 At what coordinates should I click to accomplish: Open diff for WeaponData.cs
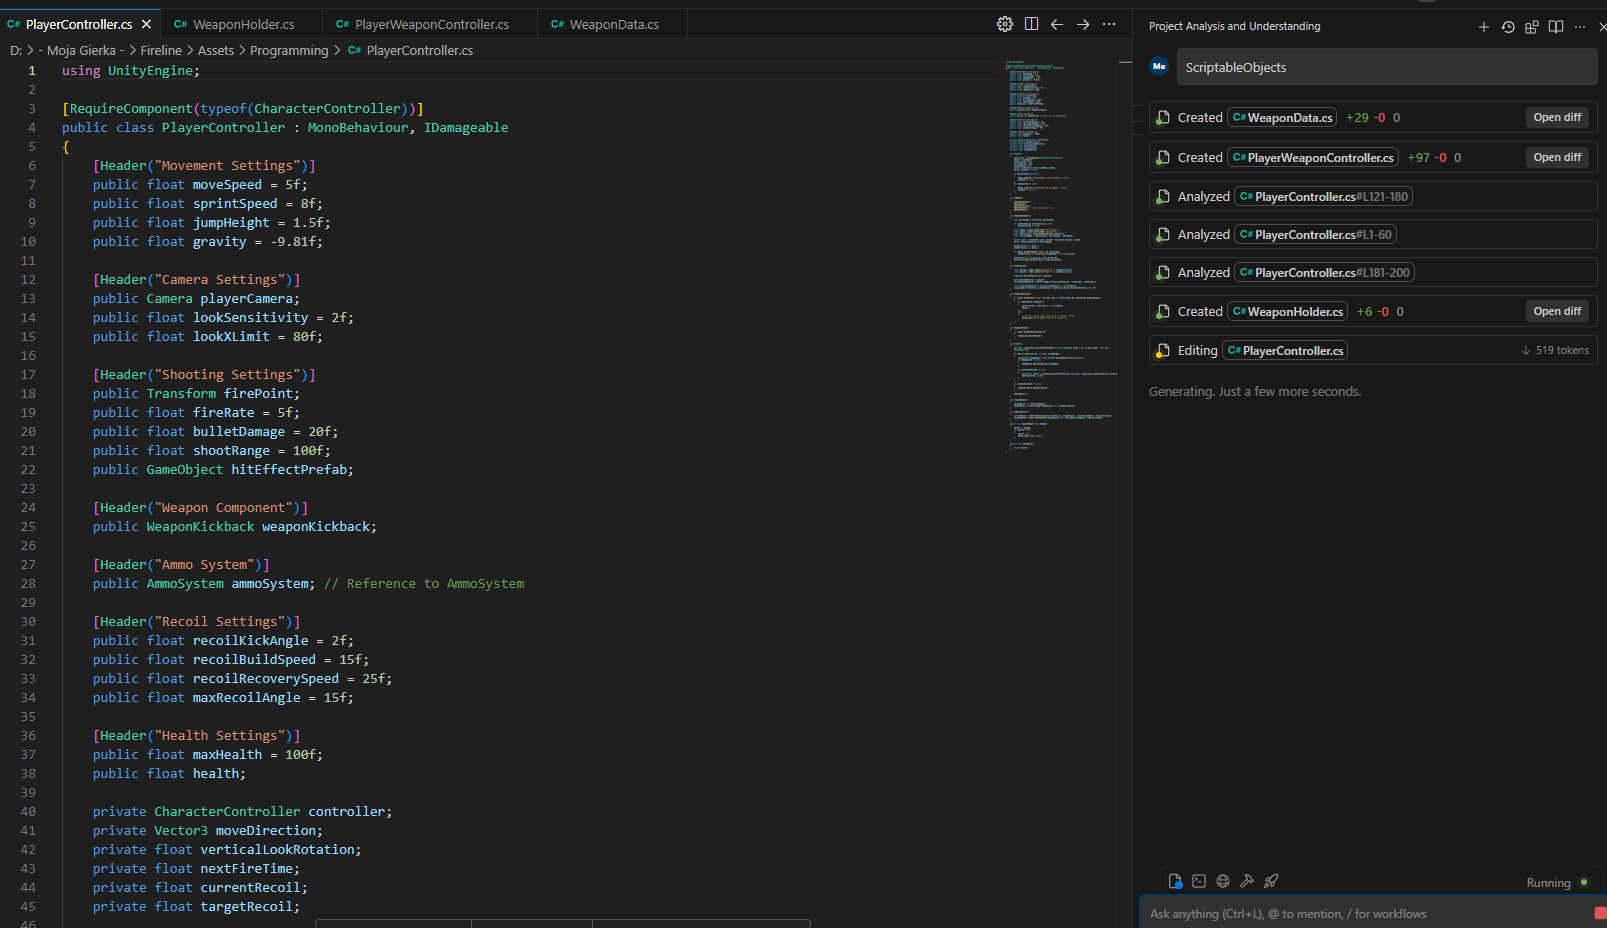pos(1557,117)
